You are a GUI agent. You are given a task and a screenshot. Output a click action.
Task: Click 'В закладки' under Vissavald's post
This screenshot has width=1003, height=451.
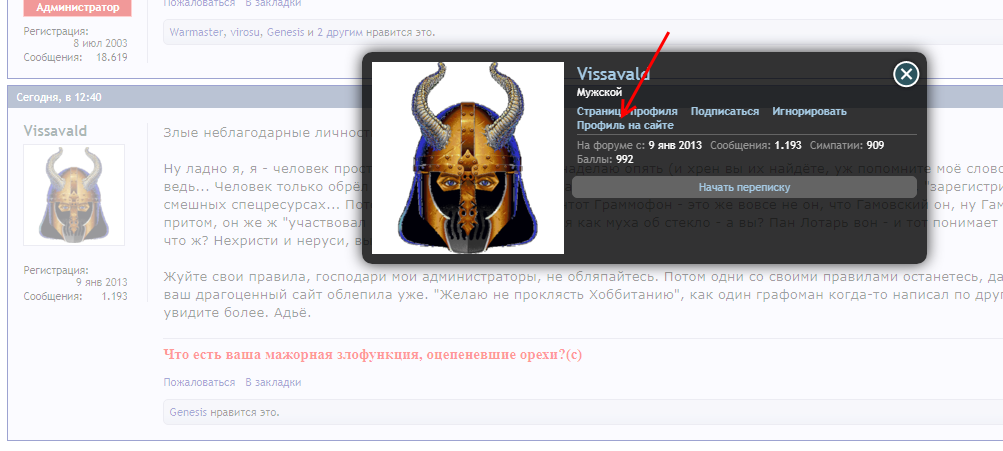[273, 383]
